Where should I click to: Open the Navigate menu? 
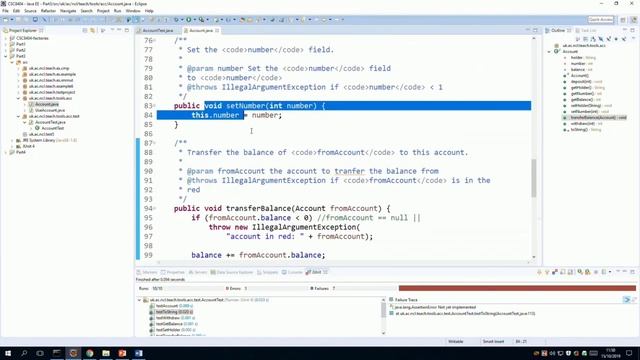tap(68, 11)
